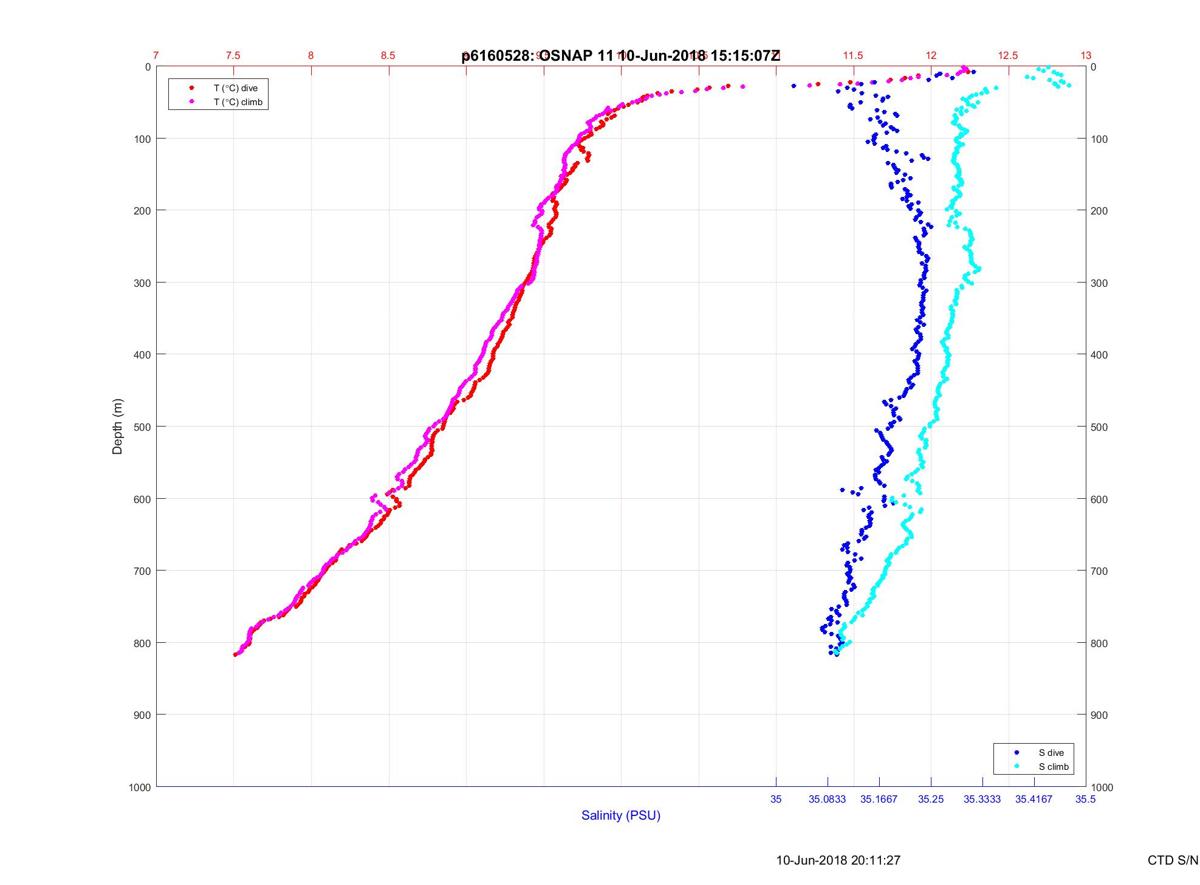The image size is (1200, 885).
Task: Click the '35.5' salinity tick label
Action: click(1086, 800)
